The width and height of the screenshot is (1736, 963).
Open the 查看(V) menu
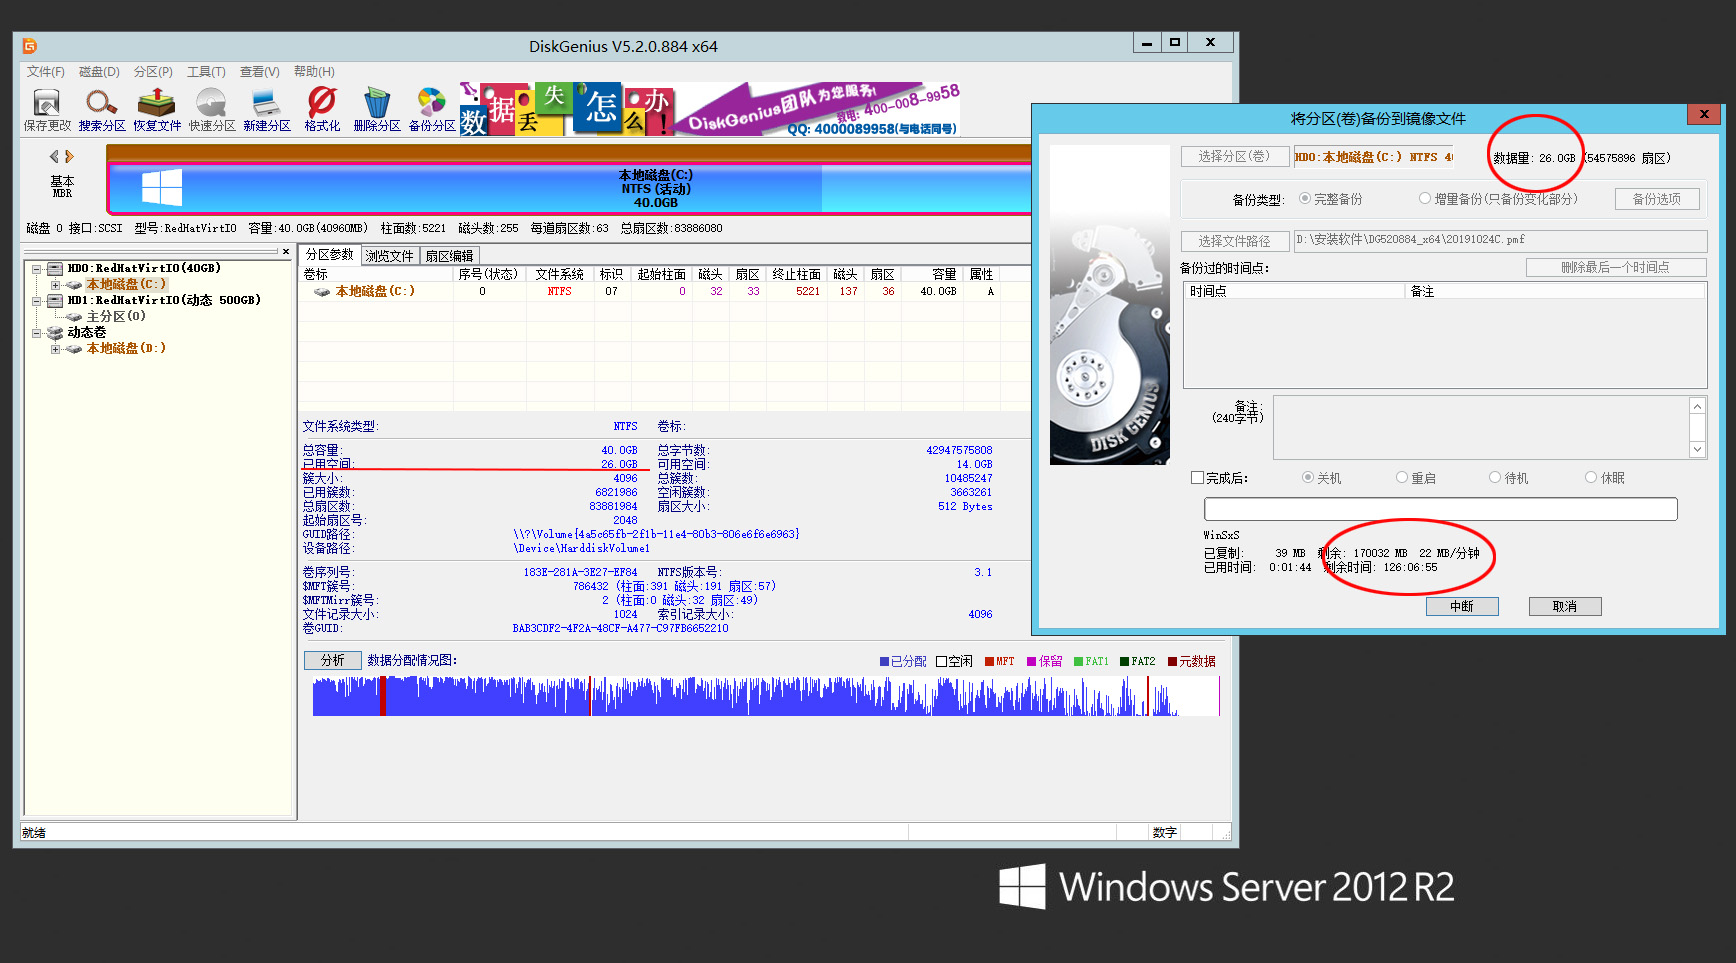point(259,72)
